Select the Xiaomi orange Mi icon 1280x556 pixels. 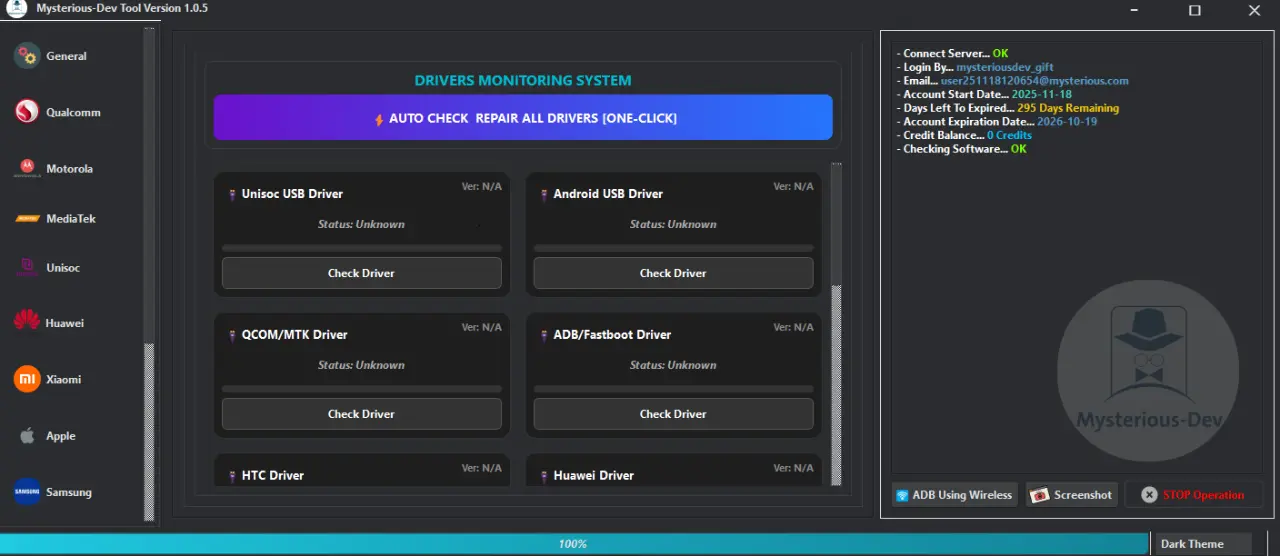coord(27,379)
